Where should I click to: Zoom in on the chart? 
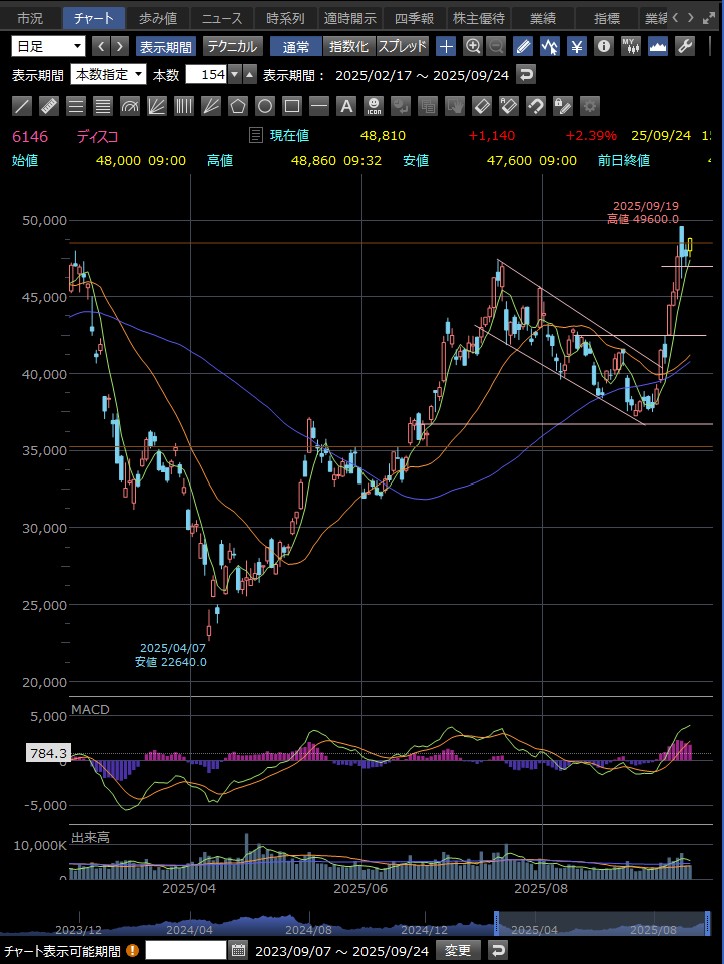coord(473,46)
